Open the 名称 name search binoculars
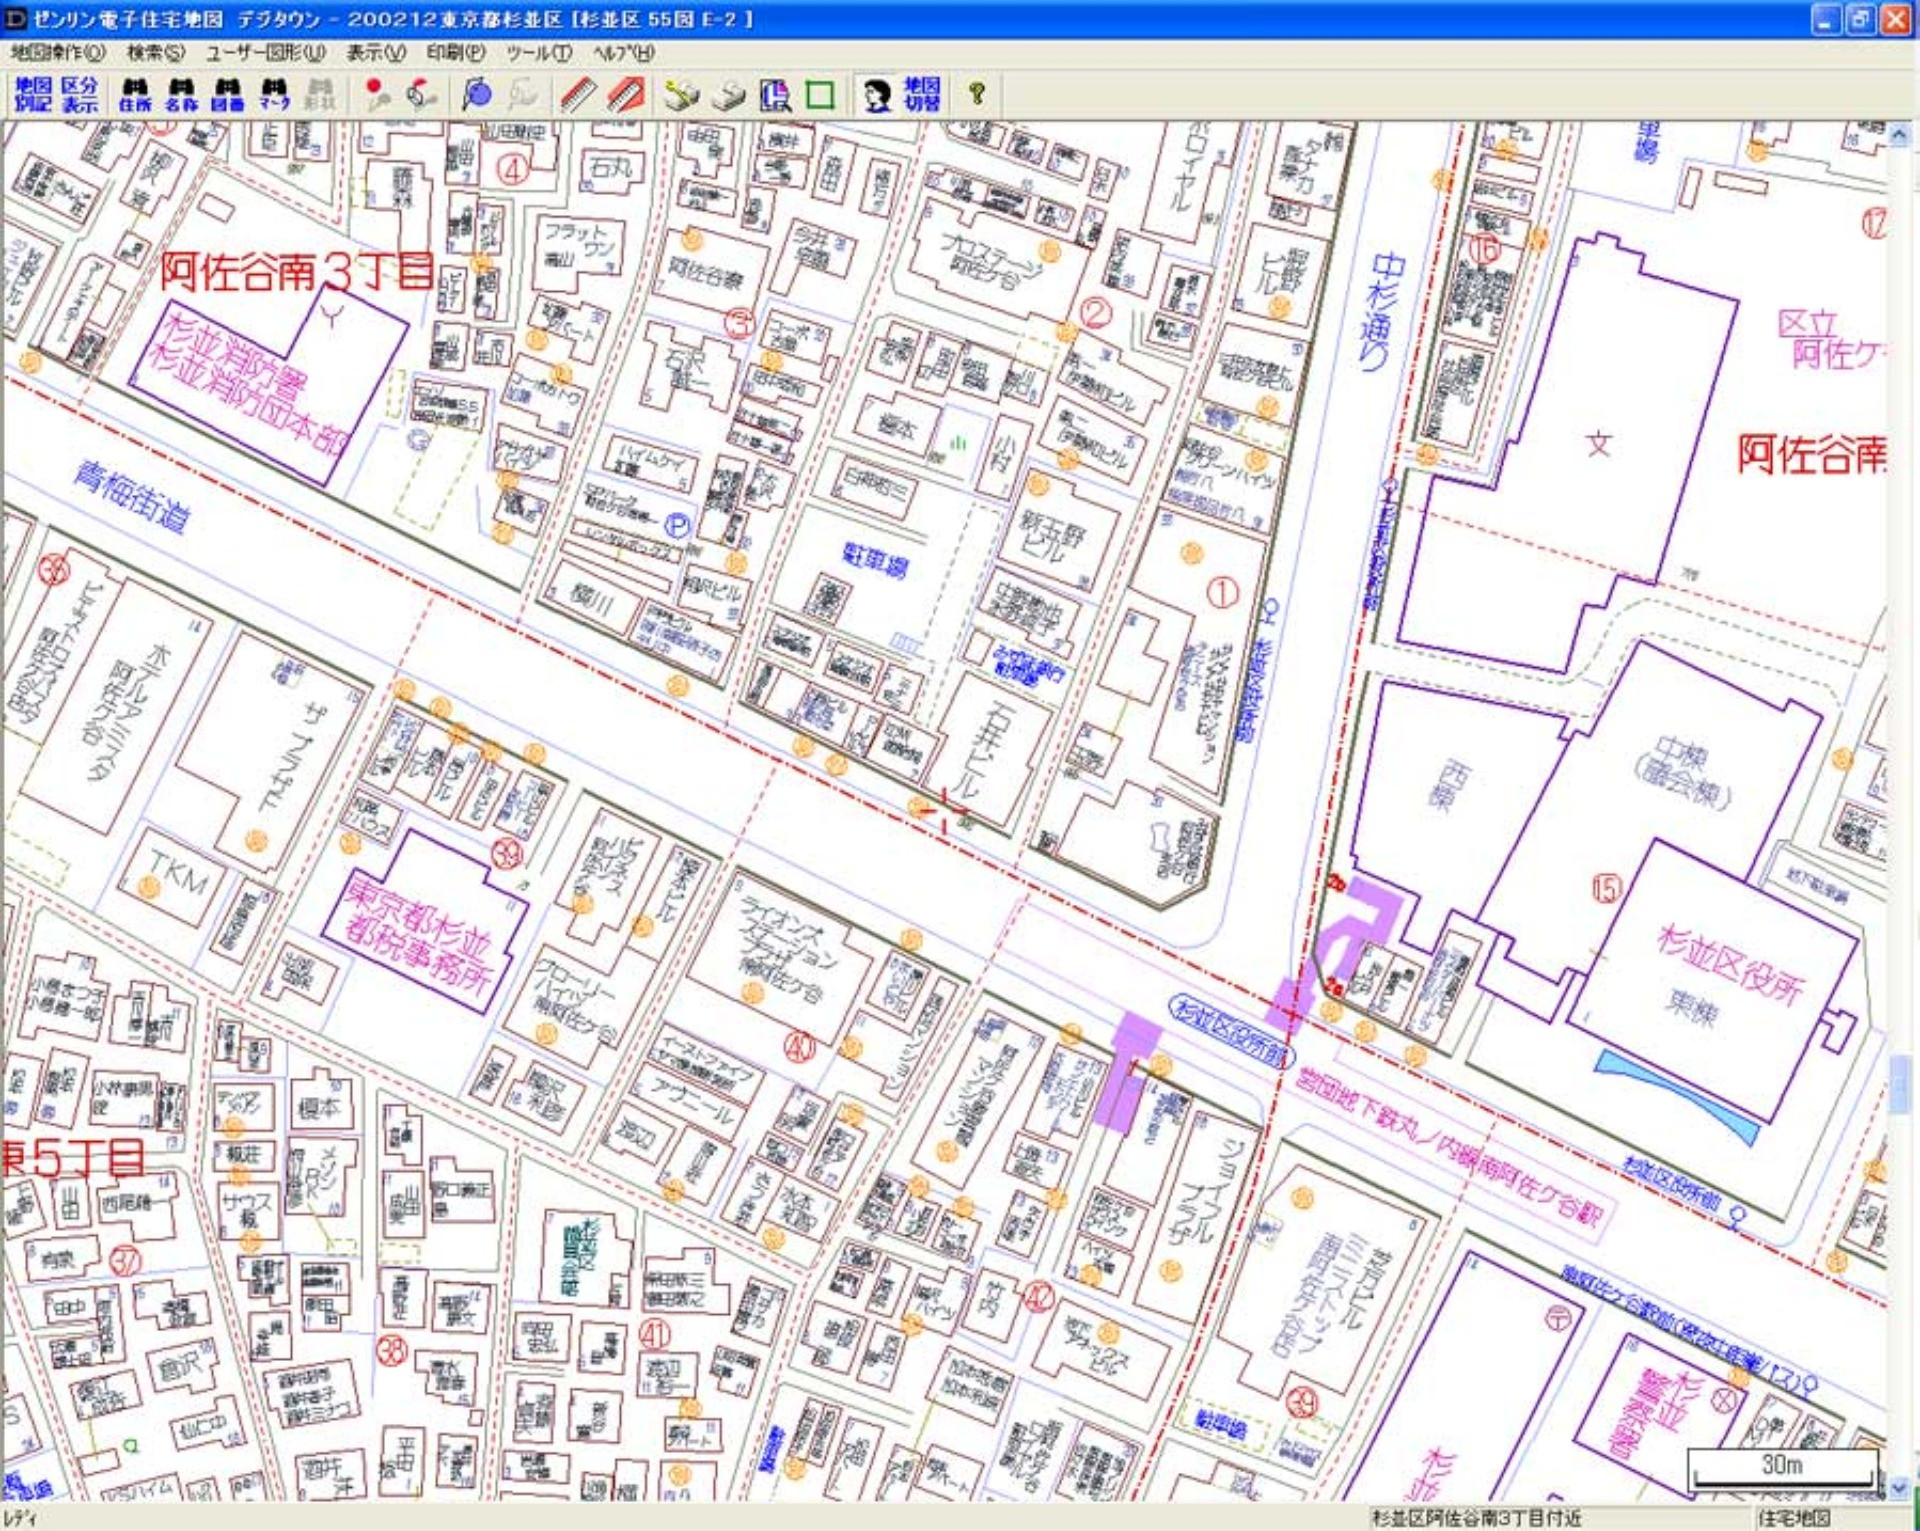1920x1531 pixels. pos(181,94)
